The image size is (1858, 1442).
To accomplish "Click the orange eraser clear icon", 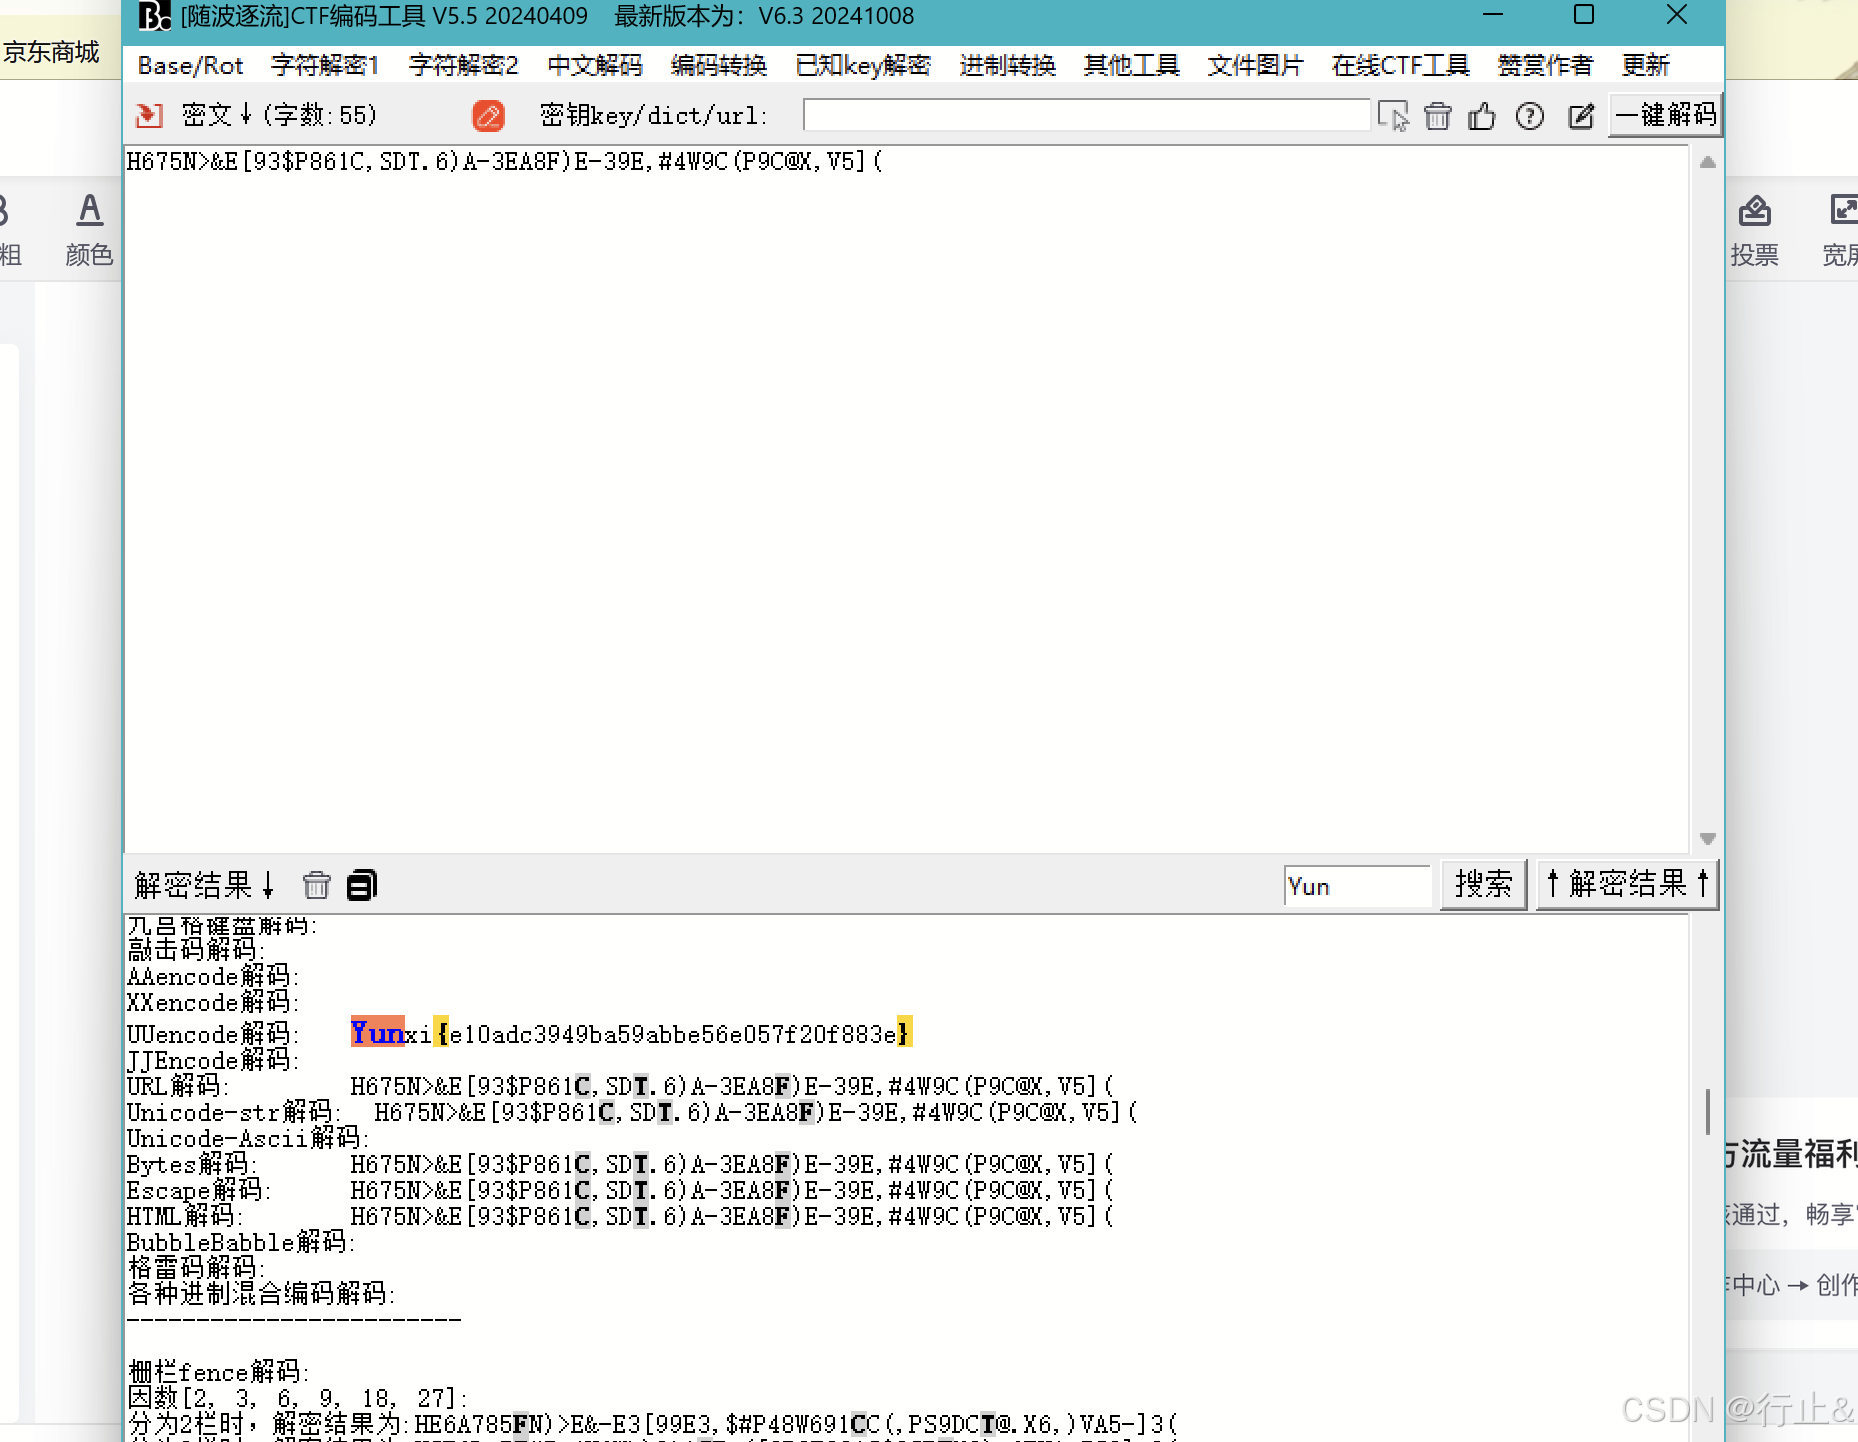I will point(488,116).
